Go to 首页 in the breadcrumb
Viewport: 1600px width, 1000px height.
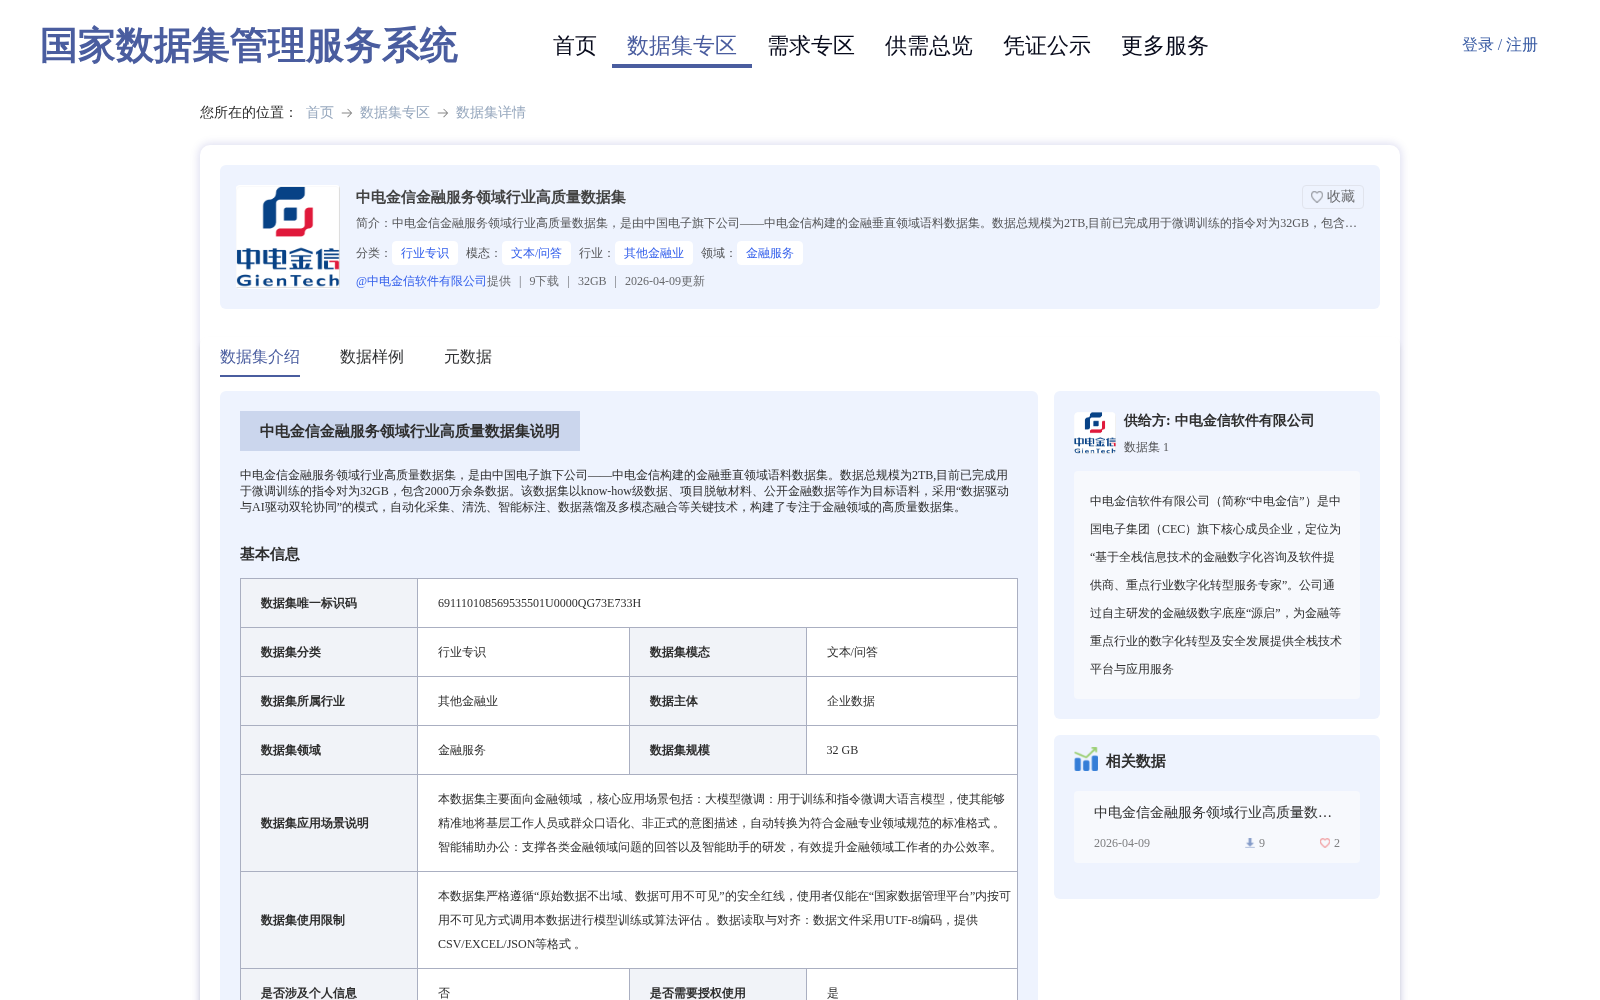pos(320,112)
